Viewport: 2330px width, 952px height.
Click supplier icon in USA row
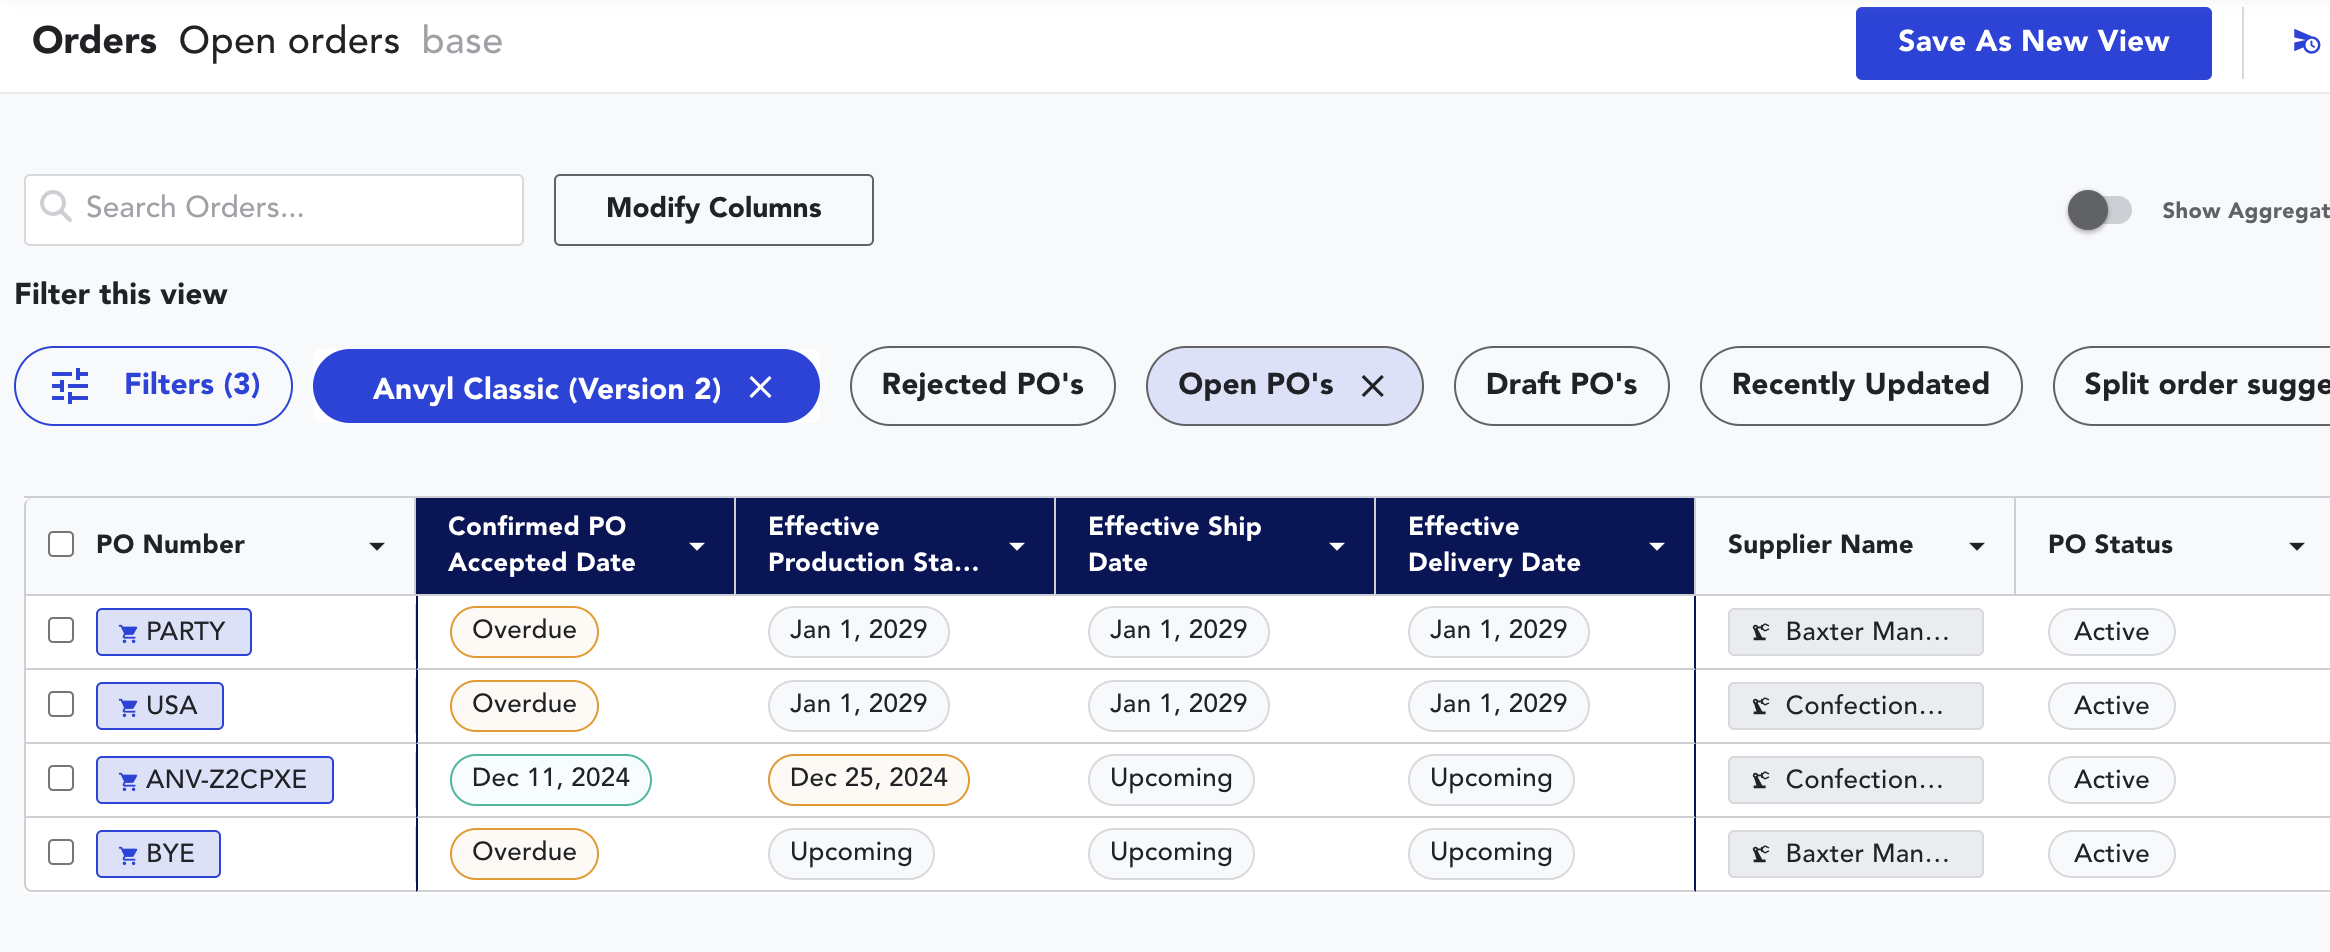[x=1761, y=706]
